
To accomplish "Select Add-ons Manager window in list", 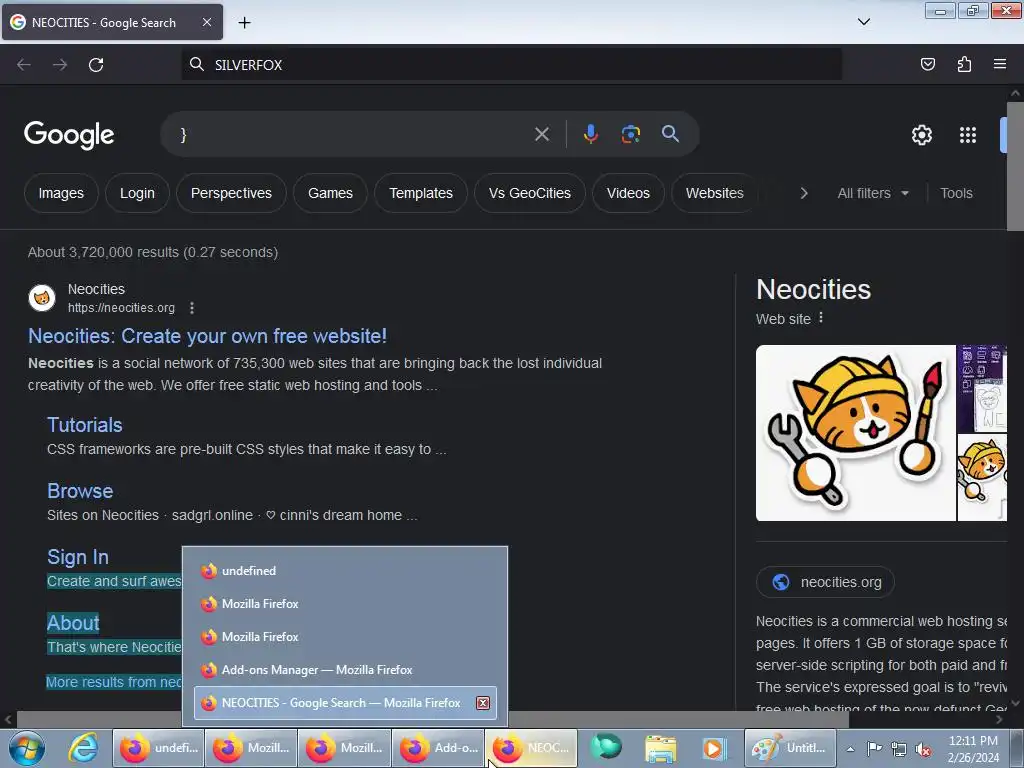I will point(345,670).
